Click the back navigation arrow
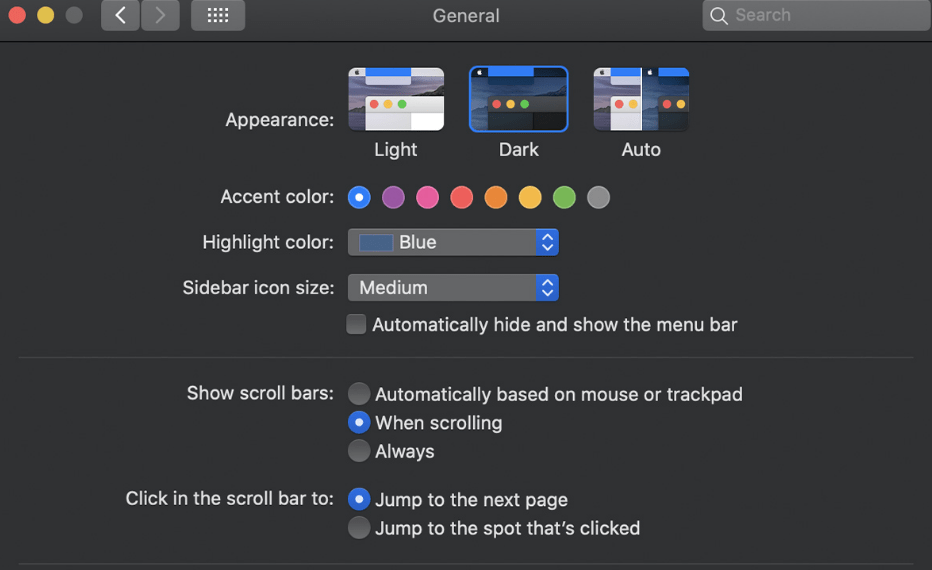Screen dimensions: 932x570 tap(120, 15)
